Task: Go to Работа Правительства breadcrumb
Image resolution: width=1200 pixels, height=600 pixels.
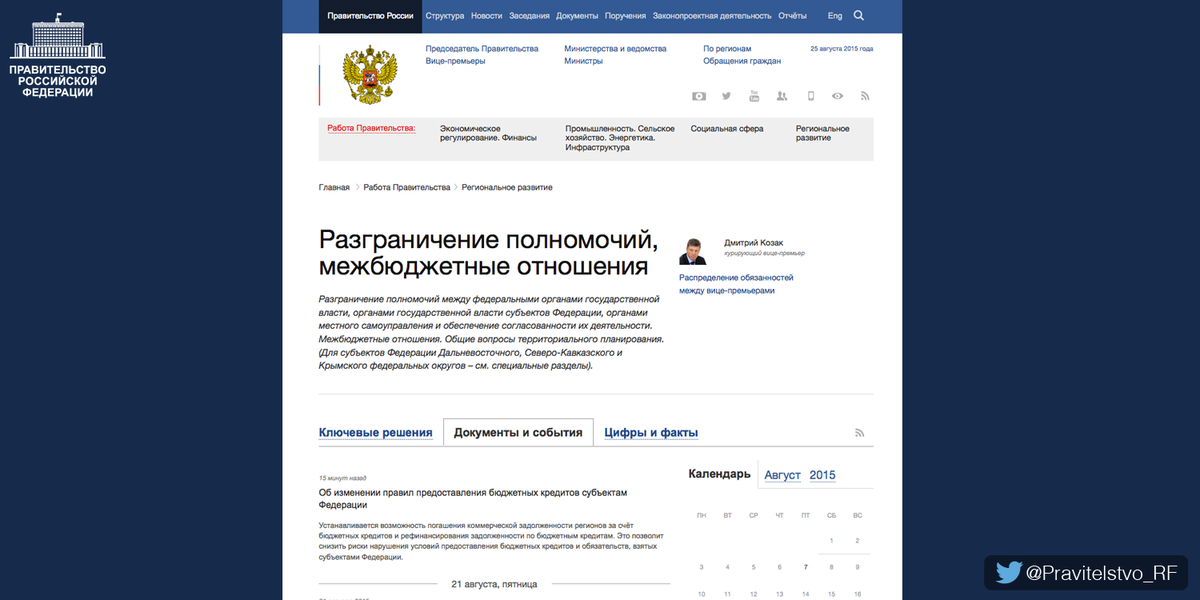Action: pyautogui.click(x=407, y=187)
